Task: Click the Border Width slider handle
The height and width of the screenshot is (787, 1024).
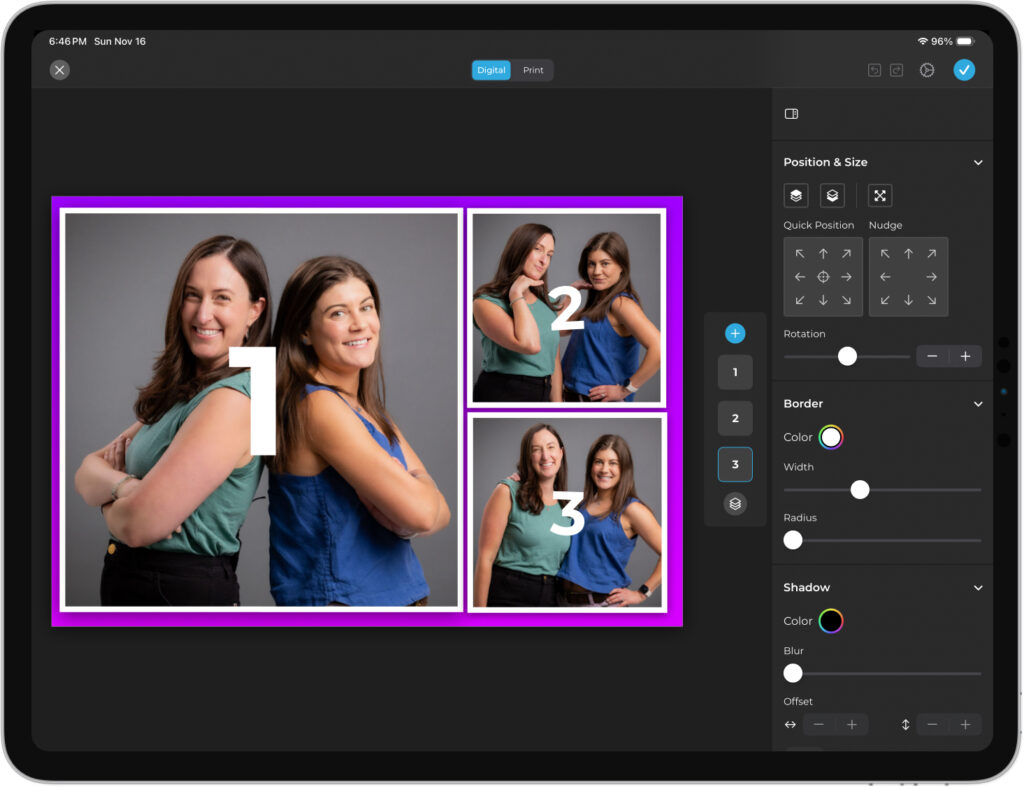Action: click(x=860, y=490)
